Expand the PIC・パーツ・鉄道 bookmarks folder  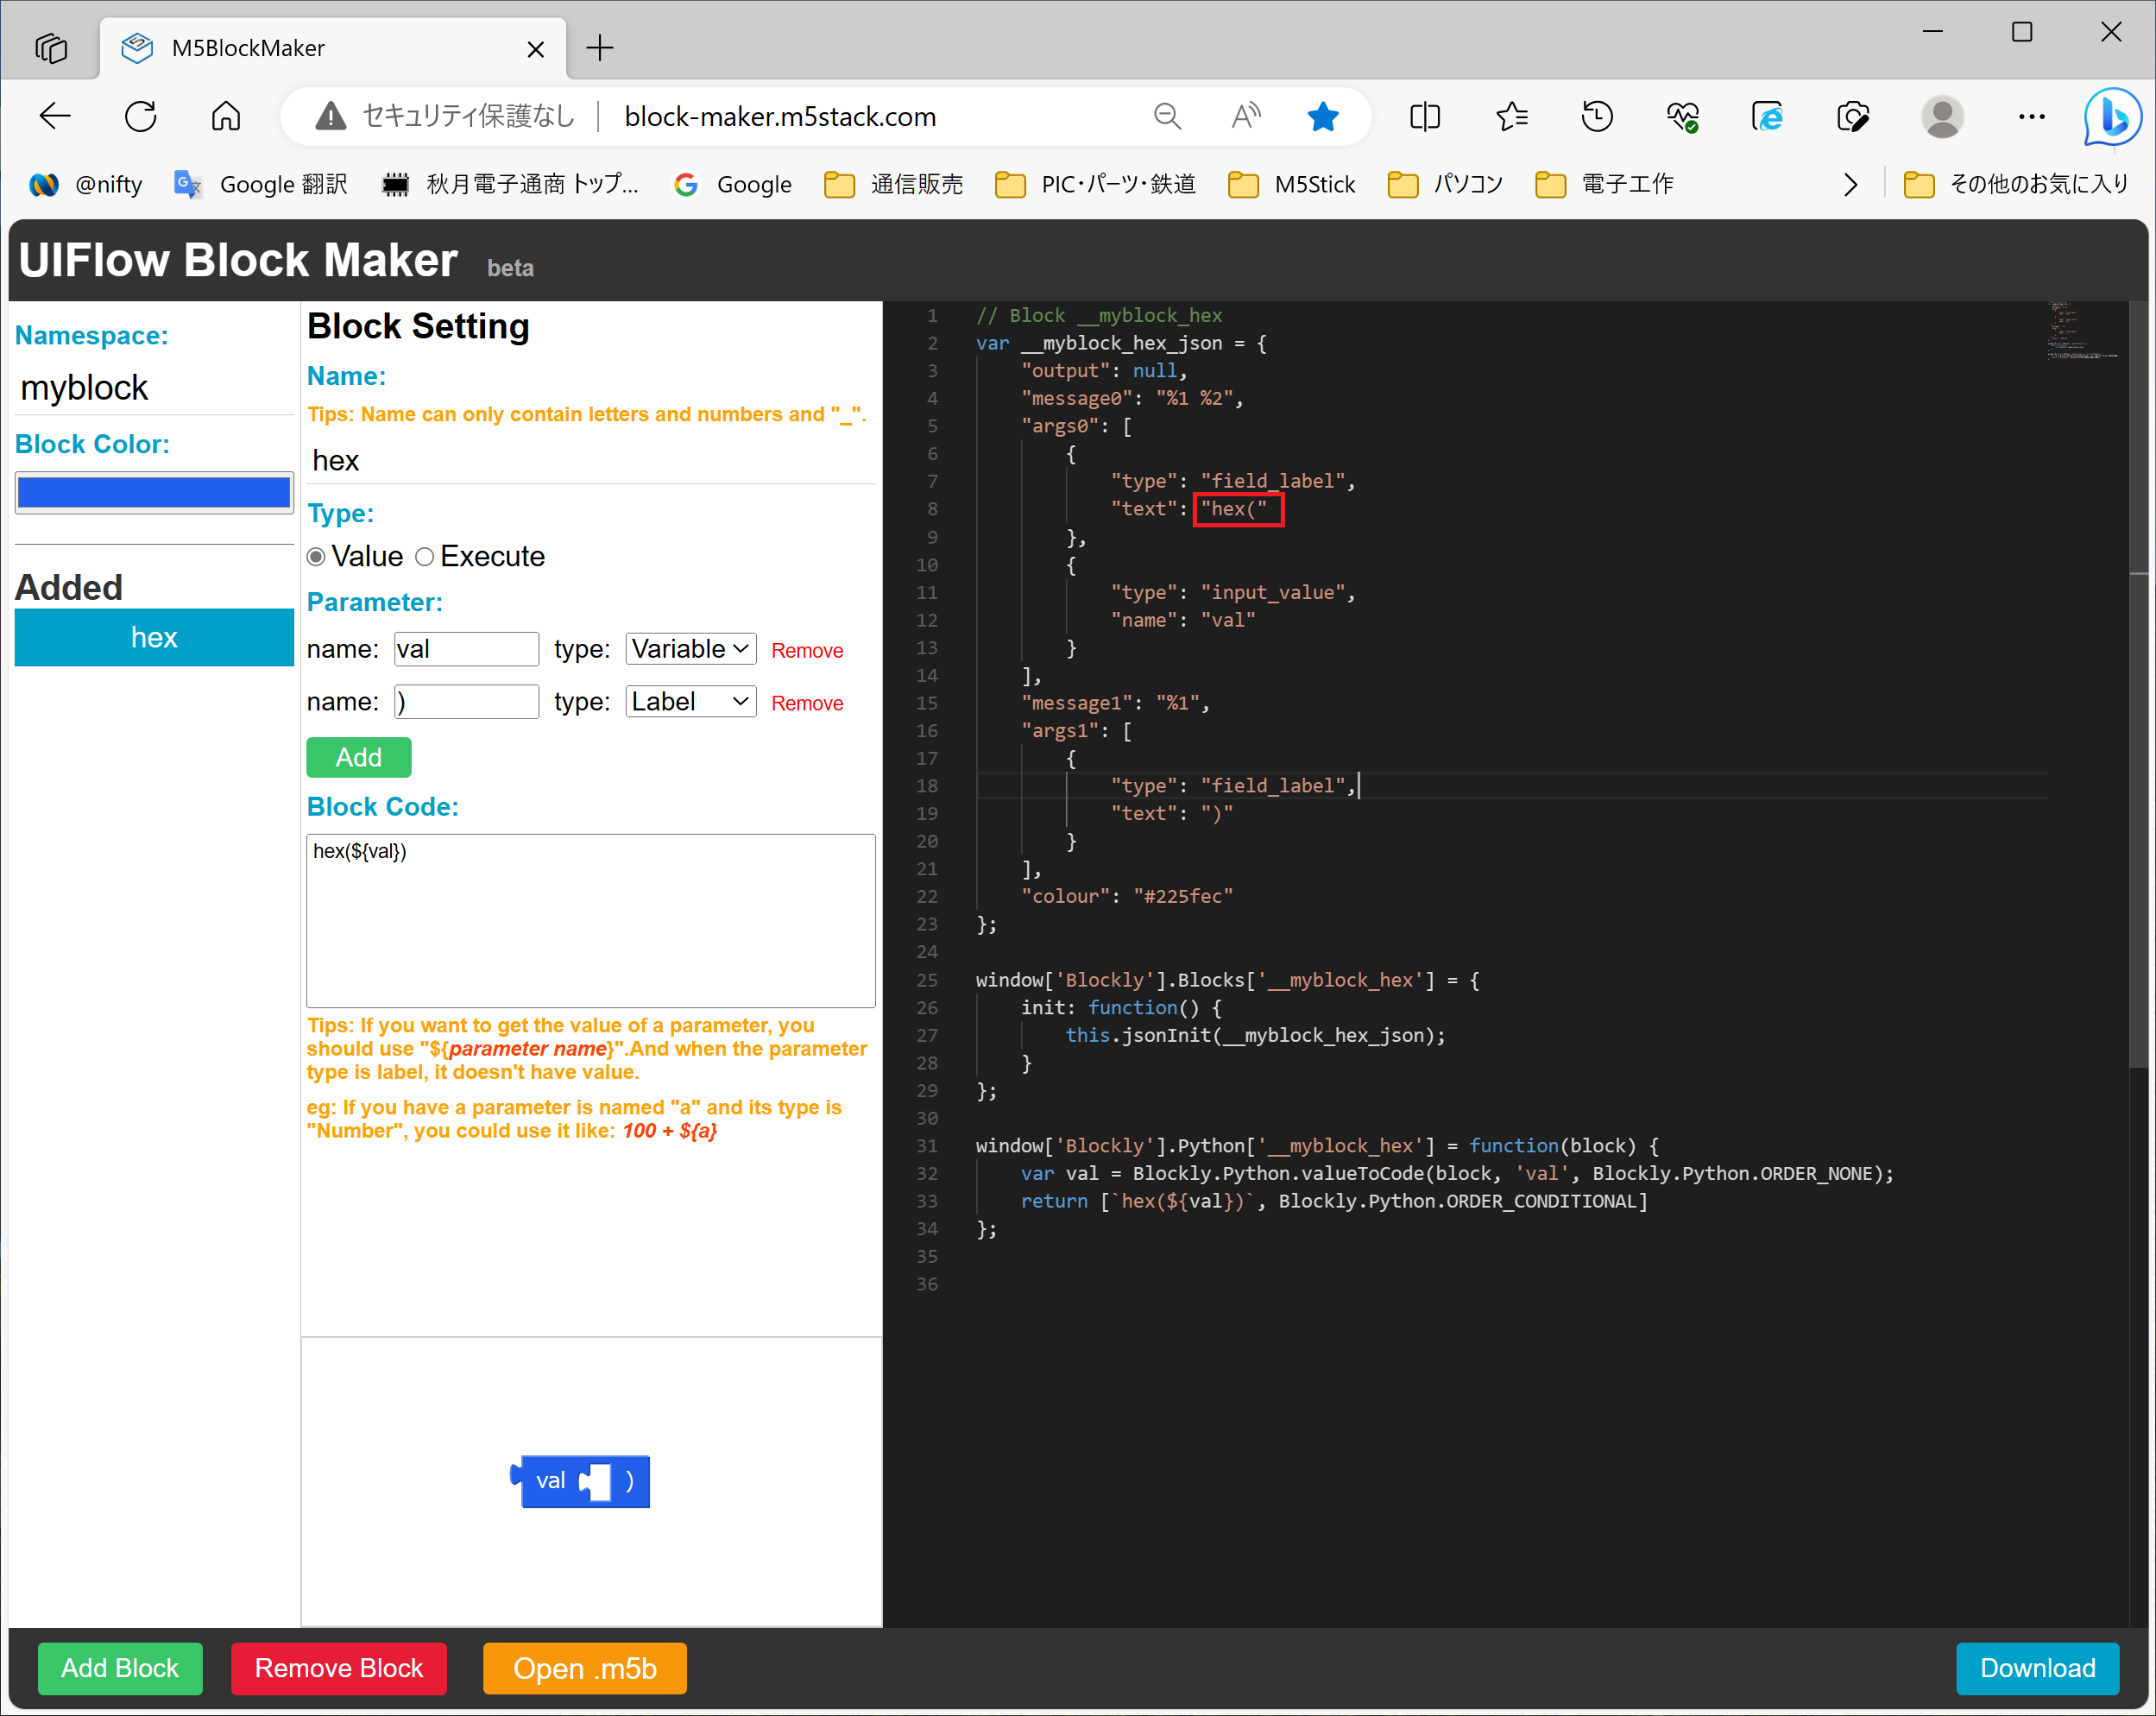point(1096,185)
